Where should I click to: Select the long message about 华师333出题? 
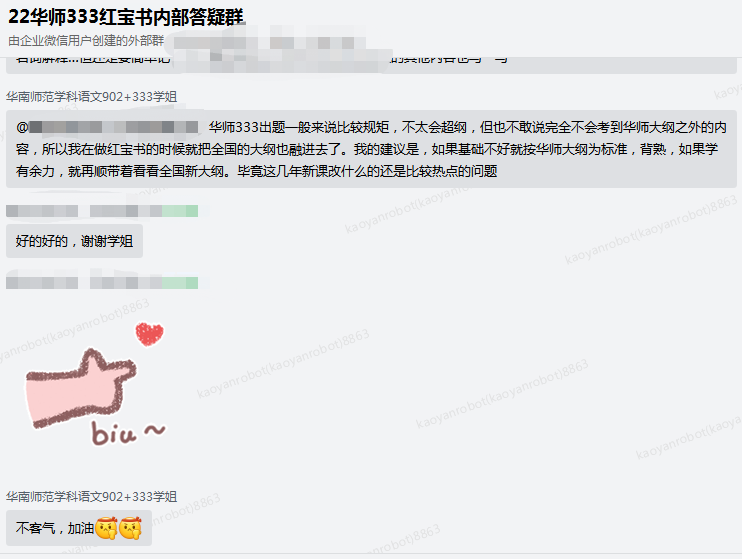[371, 149]
